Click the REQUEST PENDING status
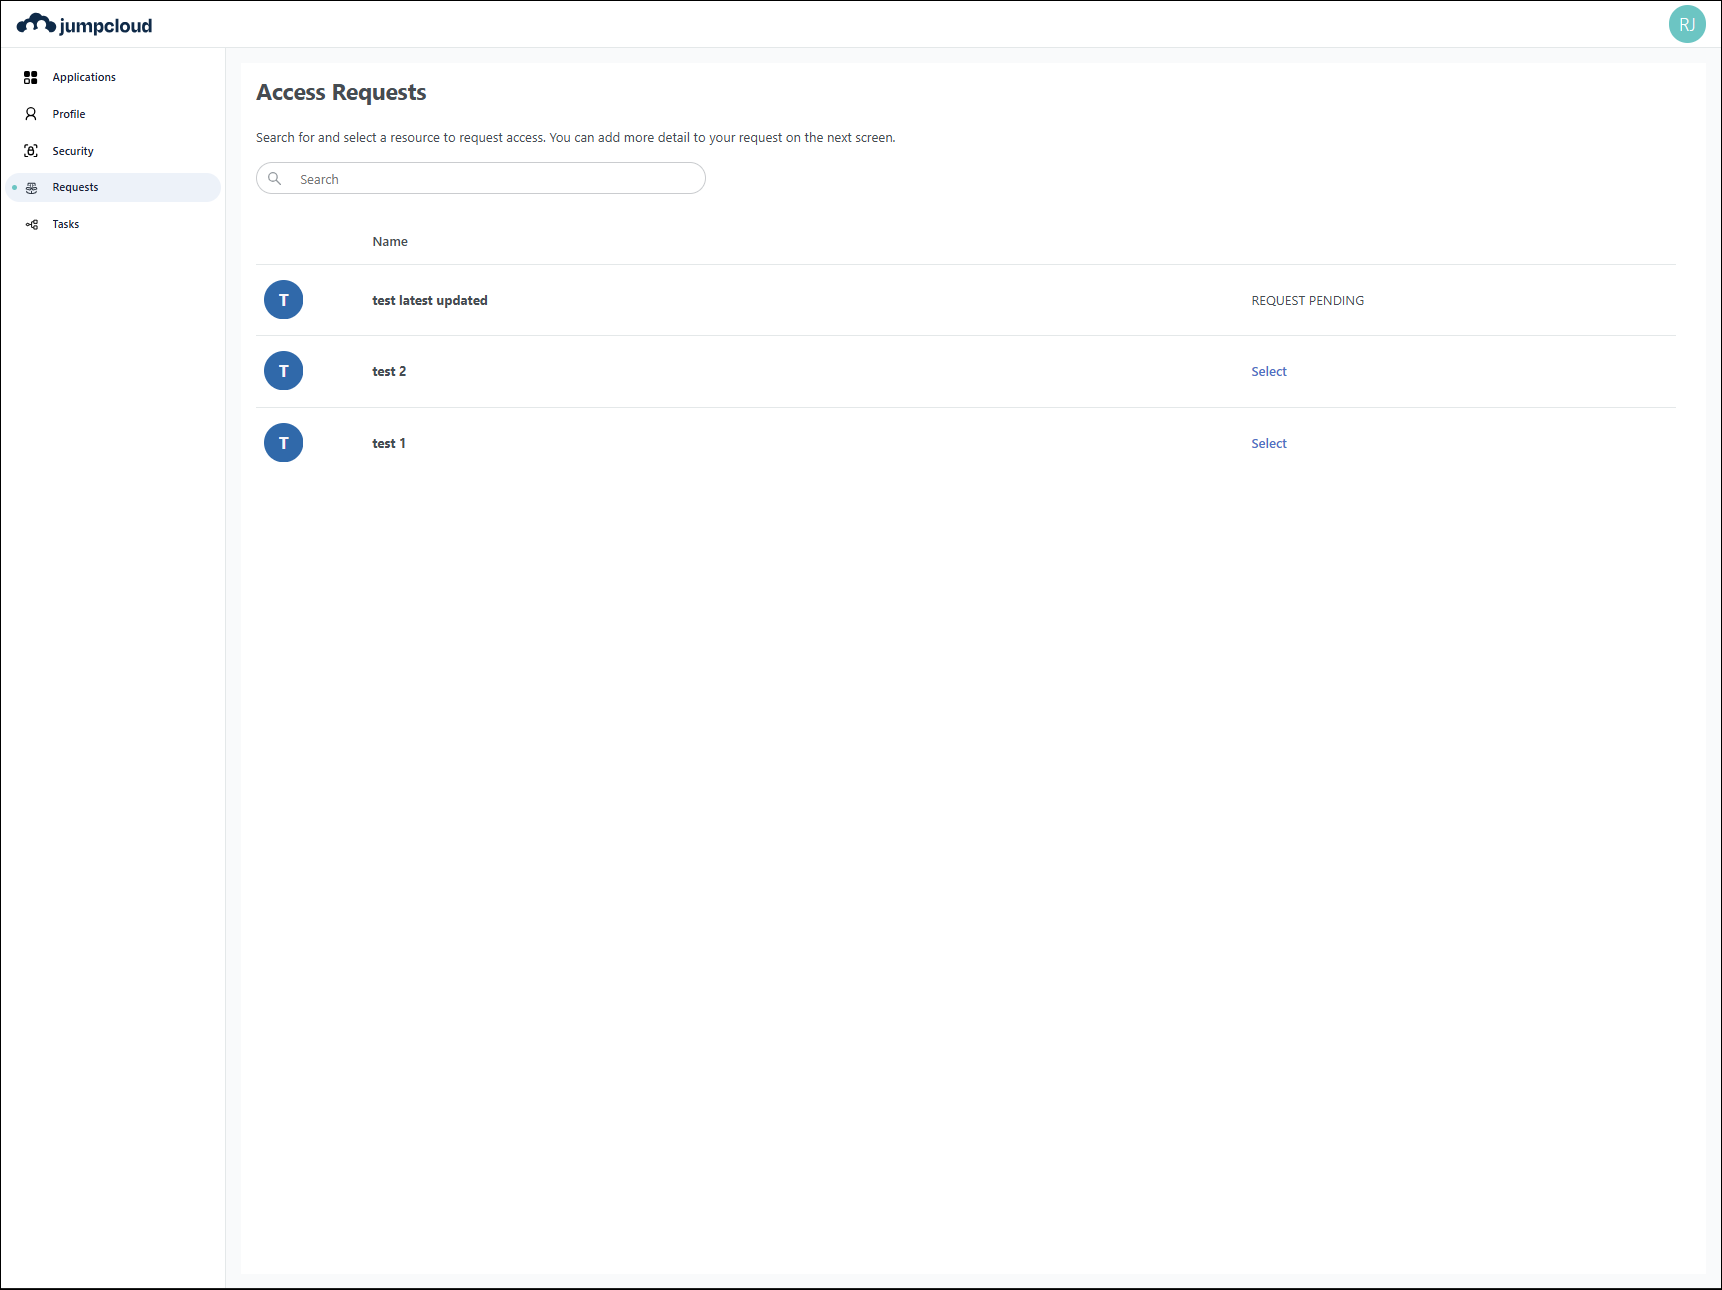This screenshot has width=1722, height=1290. pos(1307,301)
